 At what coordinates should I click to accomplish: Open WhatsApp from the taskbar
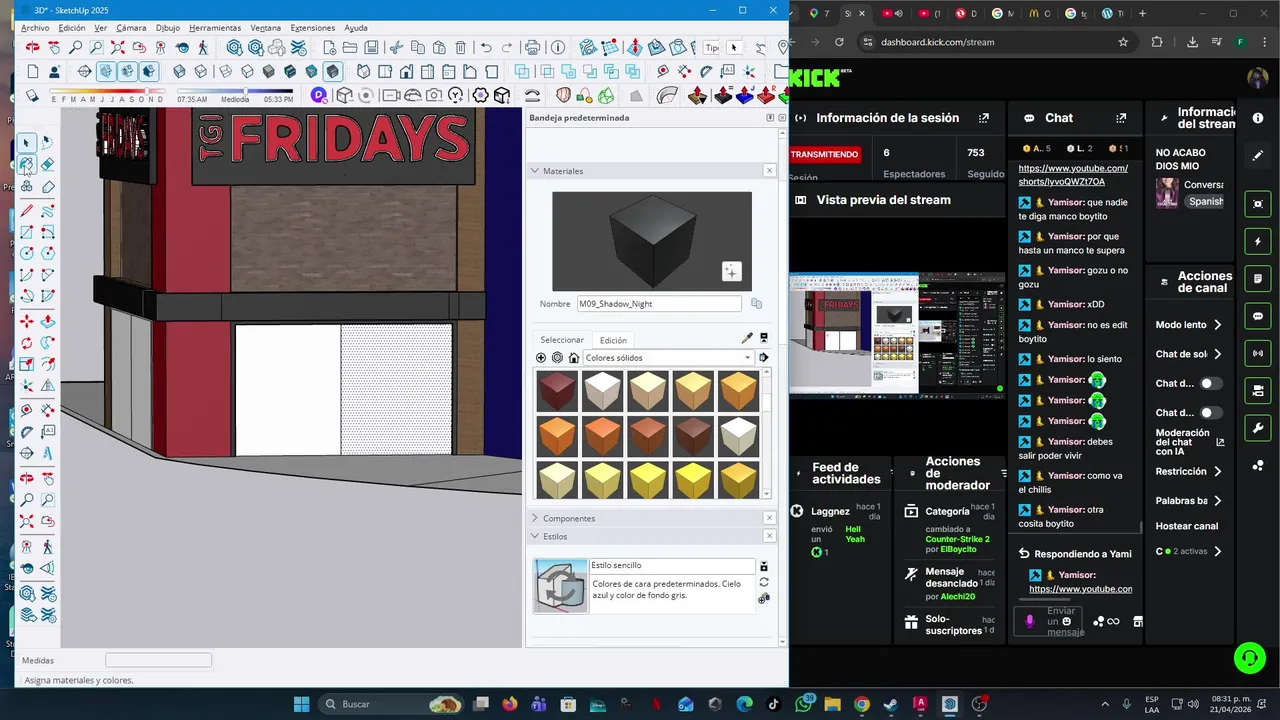tap(804, 704)
